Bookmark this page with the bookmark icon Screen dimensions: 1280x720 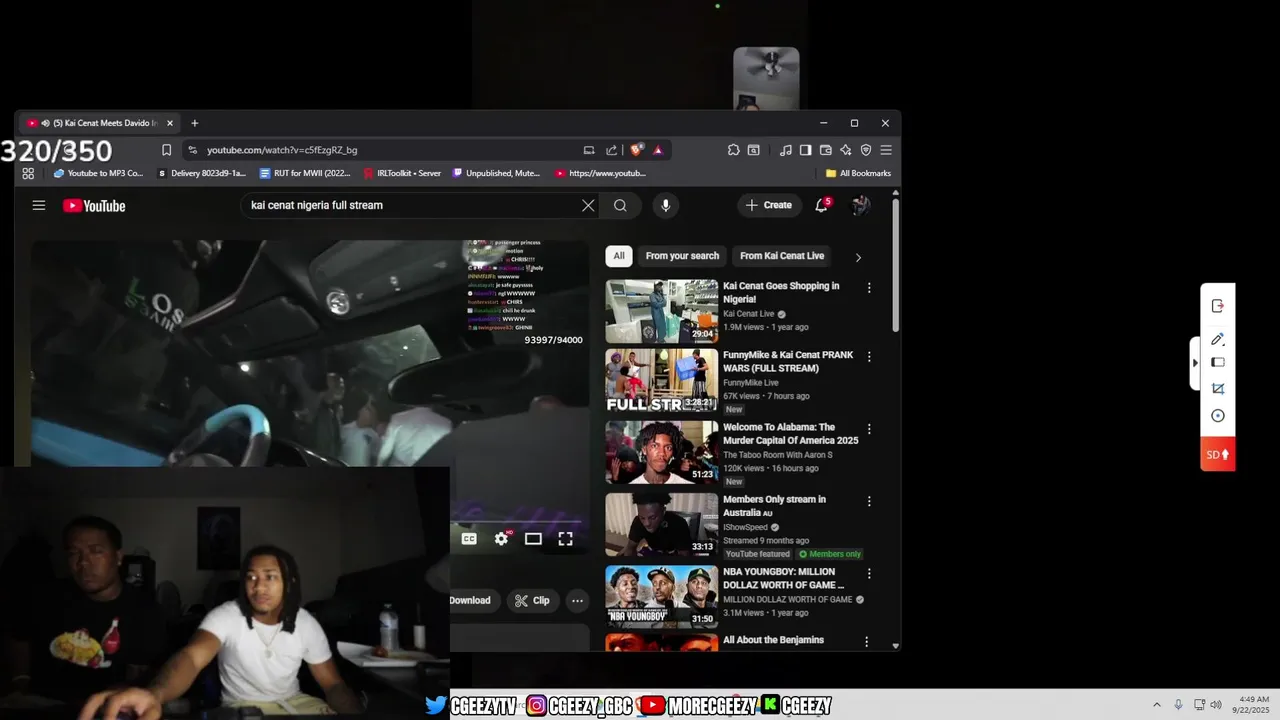coord(166,150)
